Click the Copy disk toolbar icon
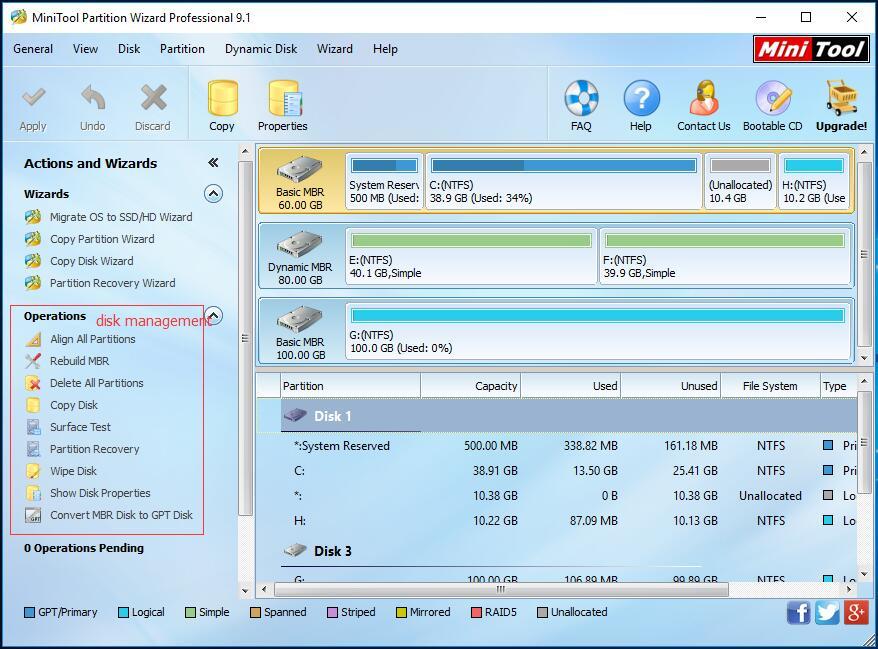Image resolution: width=878 pixels, height=649 pixels. [x=222, y=97]
